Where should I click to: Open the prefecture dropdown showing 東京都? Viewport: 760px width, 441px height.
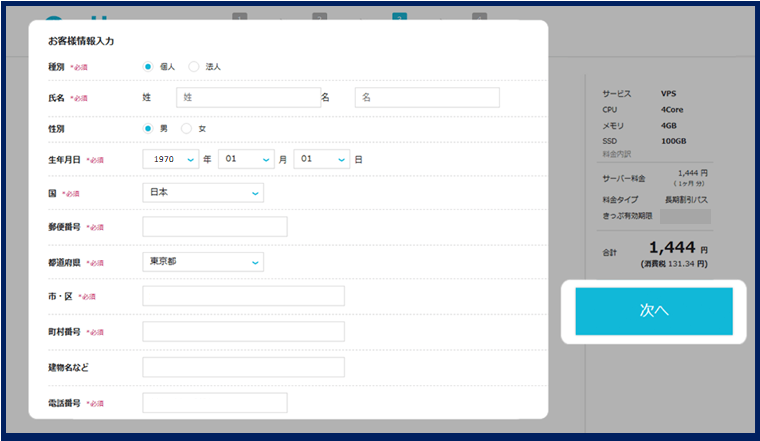coord(203,262)
